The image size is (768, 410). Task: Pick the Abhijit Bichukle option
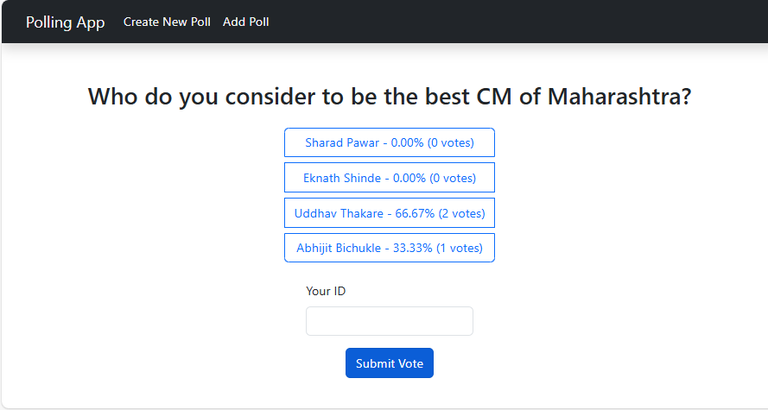click(x=389, y=248)
